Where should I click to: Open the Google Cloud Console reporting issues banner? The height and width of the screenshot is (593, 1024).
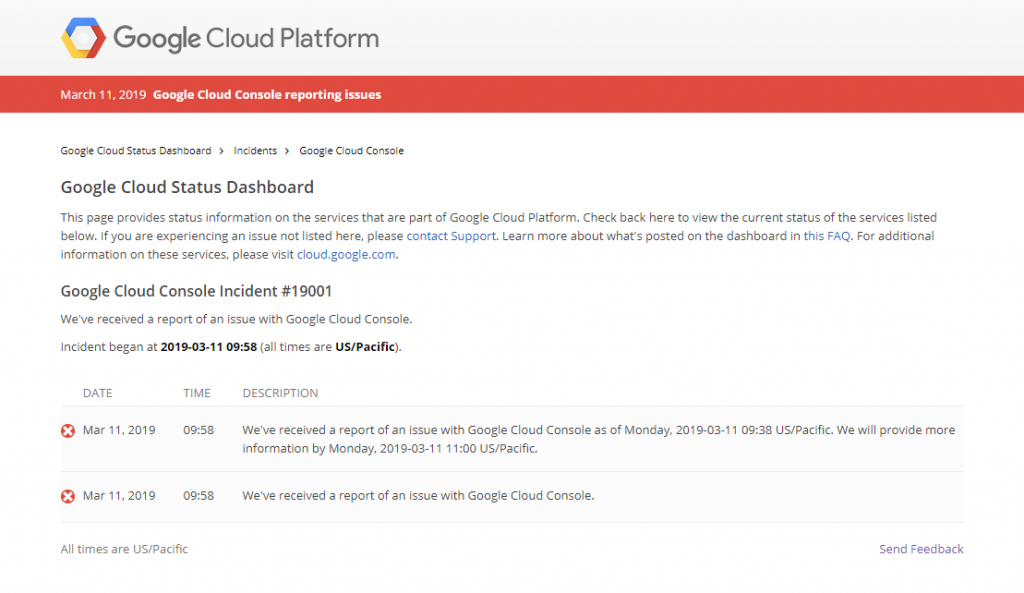(x=266, y=94)
